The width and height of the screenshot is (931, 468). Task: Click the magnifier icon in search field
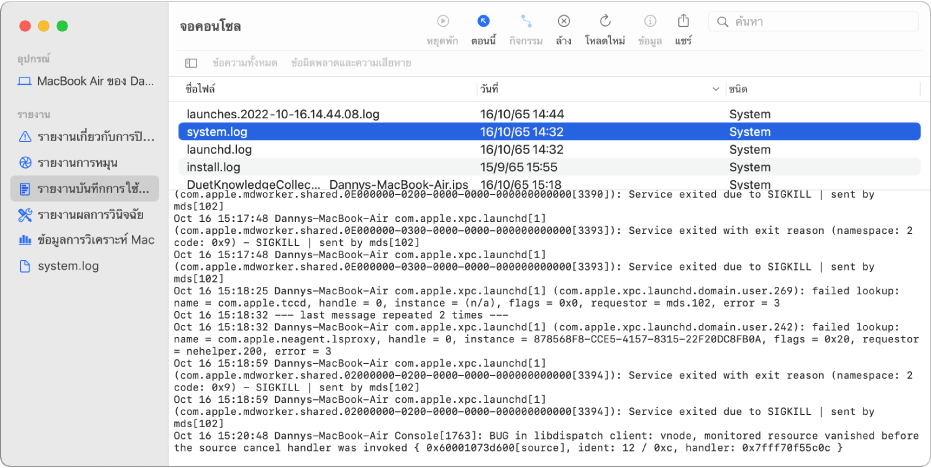pos(723,22)
